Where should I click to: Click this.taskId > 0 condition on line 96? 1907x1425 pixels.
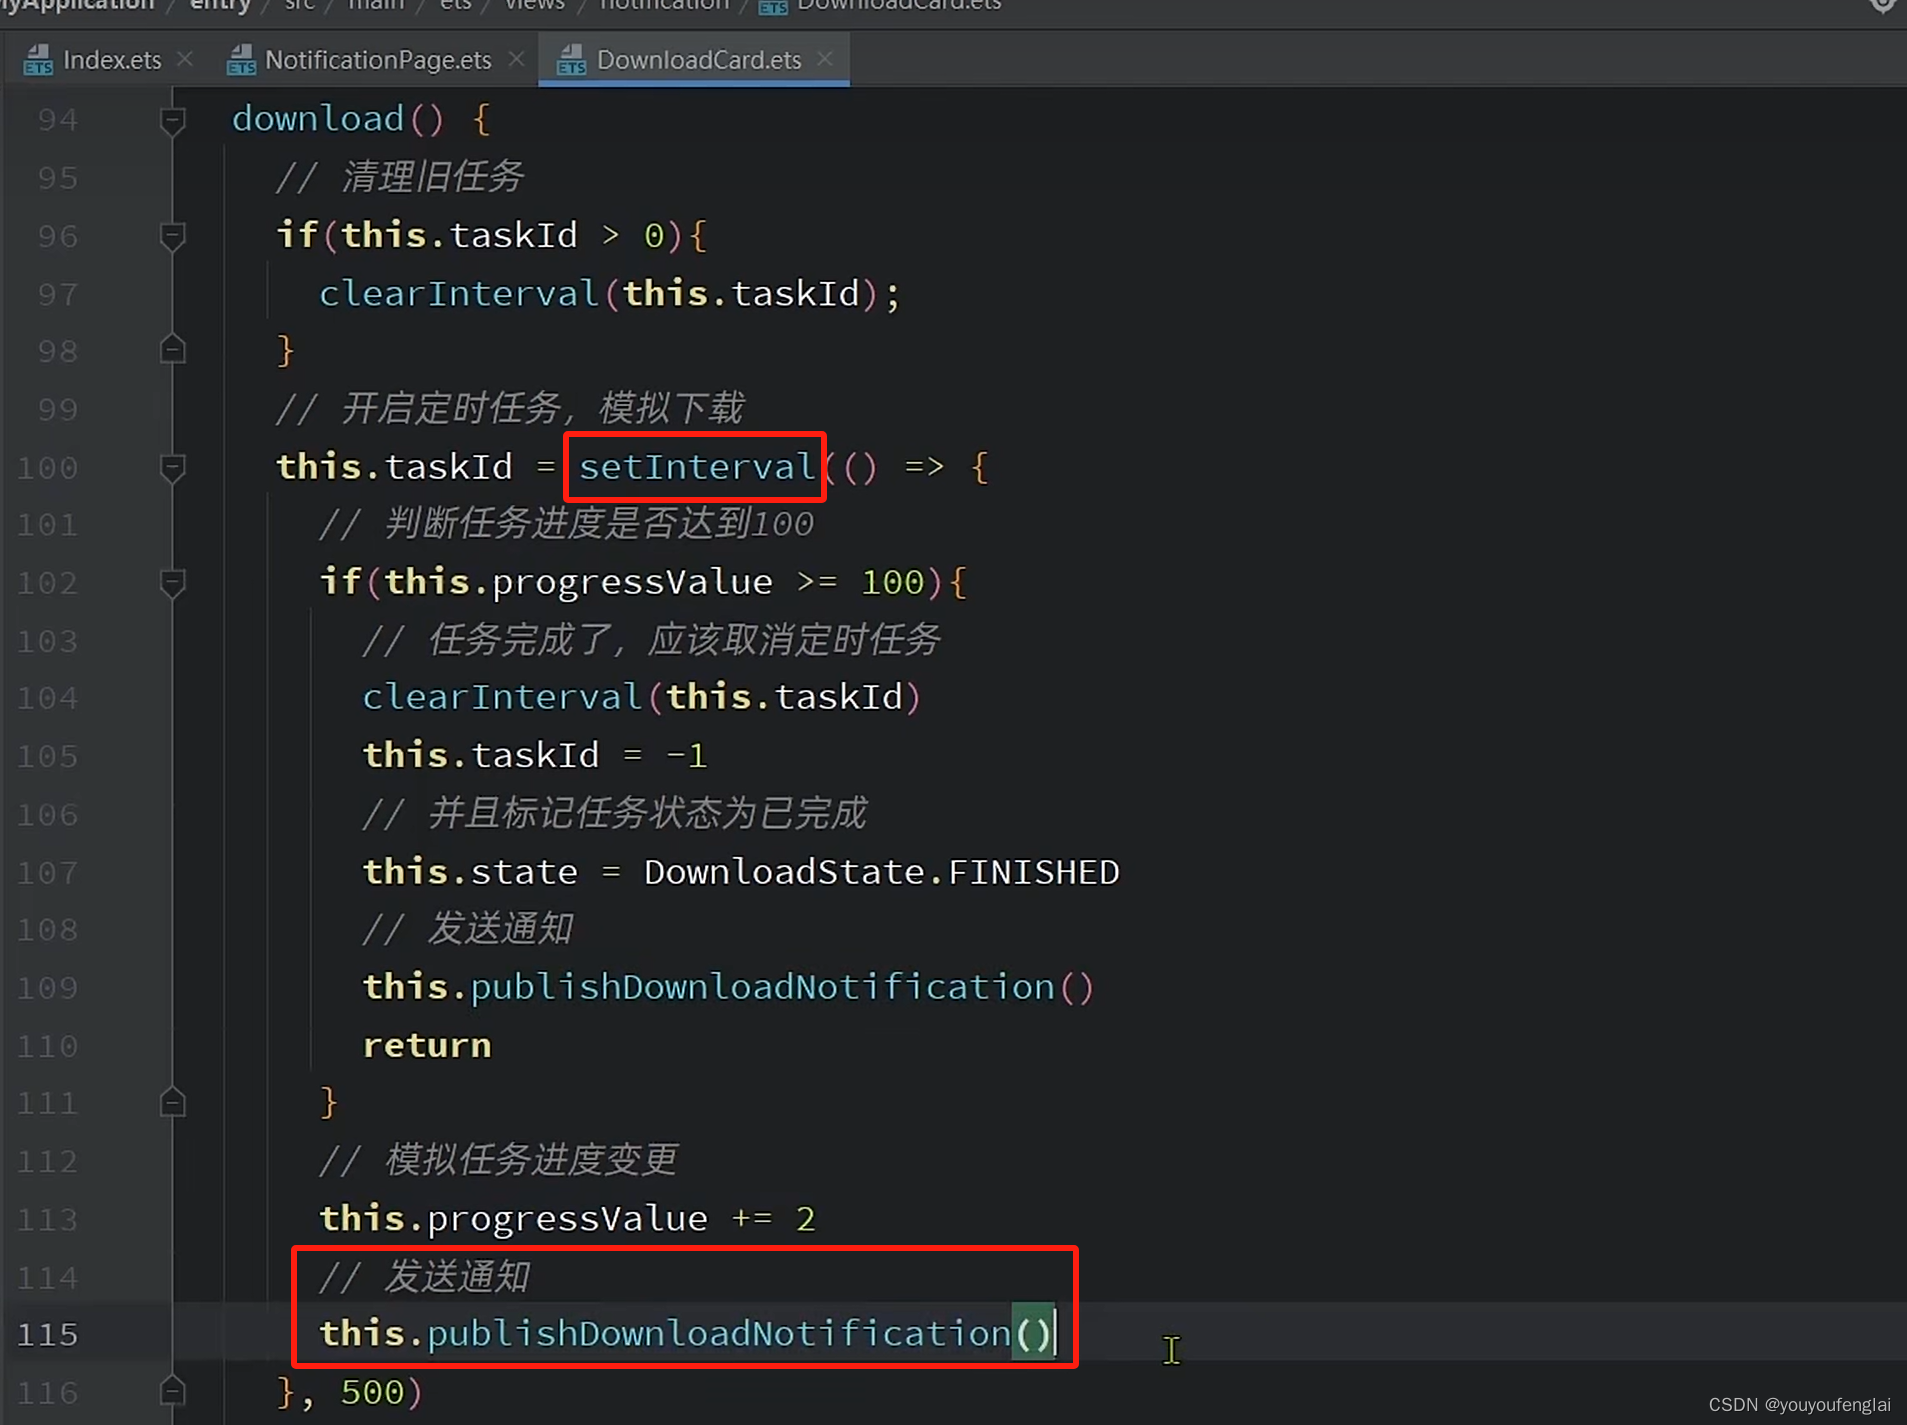pyautogui.click(x=503, y=236)
